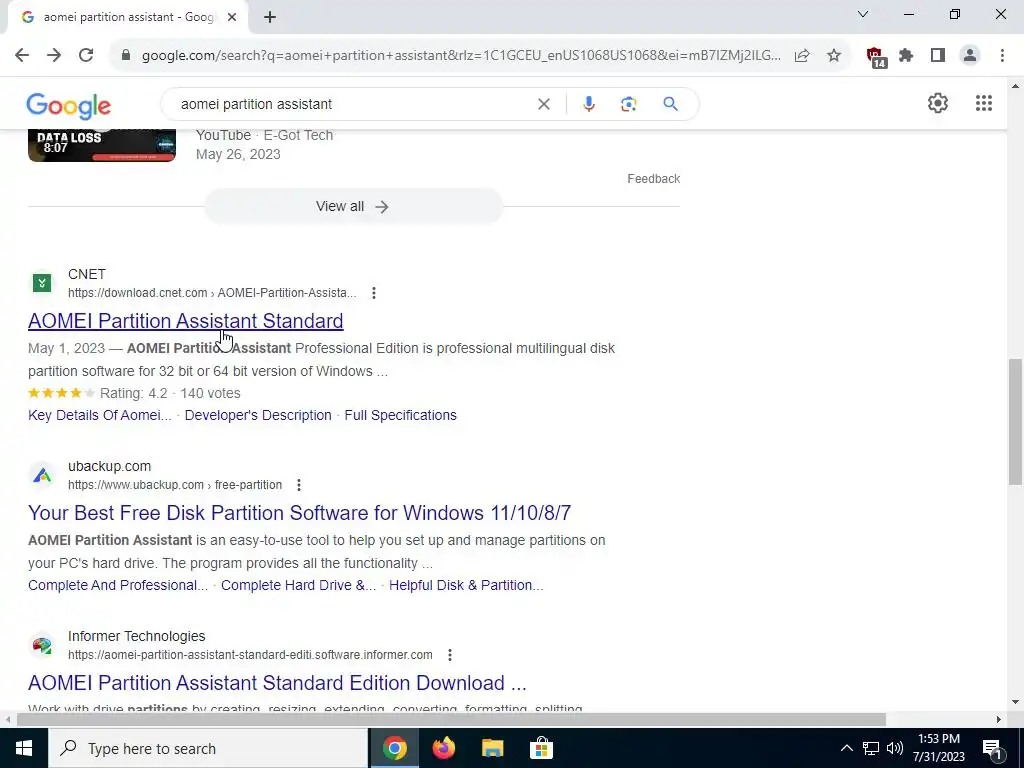Image resolution: width=1024 pixels, height=768 pixels.
Task: Click the Informer Technologies favicon
Action: click(x=42, y=645)
